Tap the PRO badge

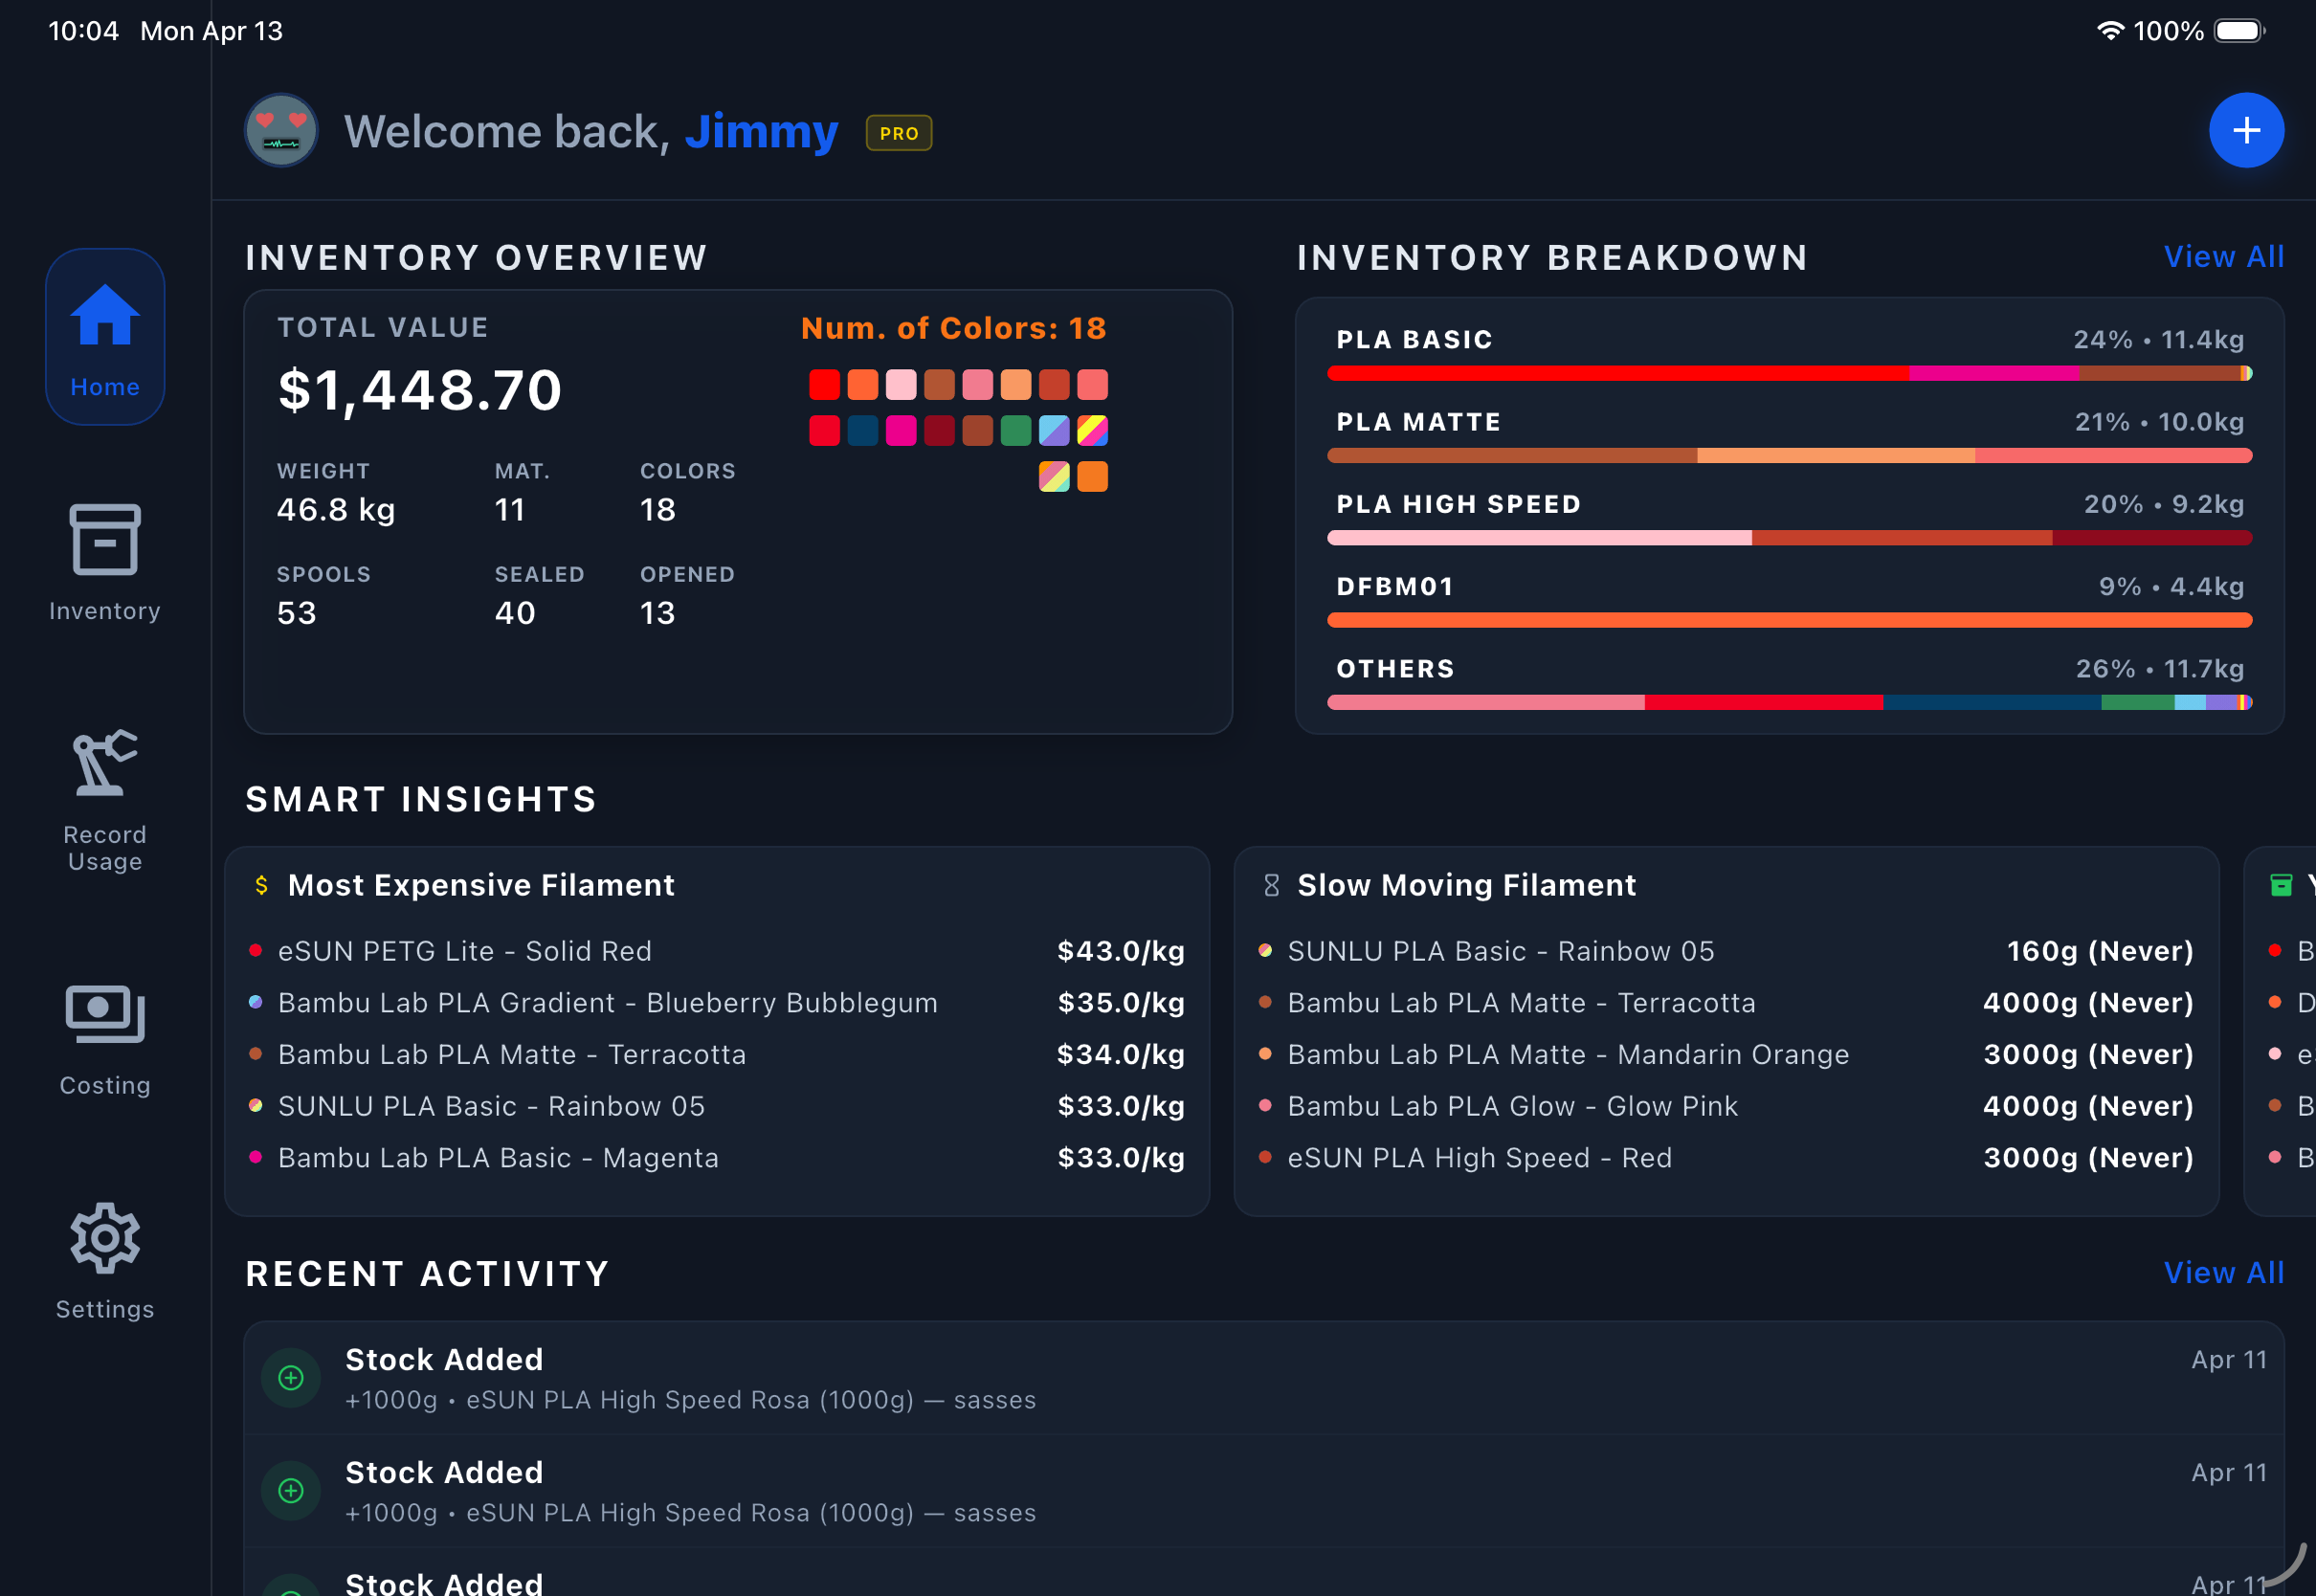click(898, 133)
